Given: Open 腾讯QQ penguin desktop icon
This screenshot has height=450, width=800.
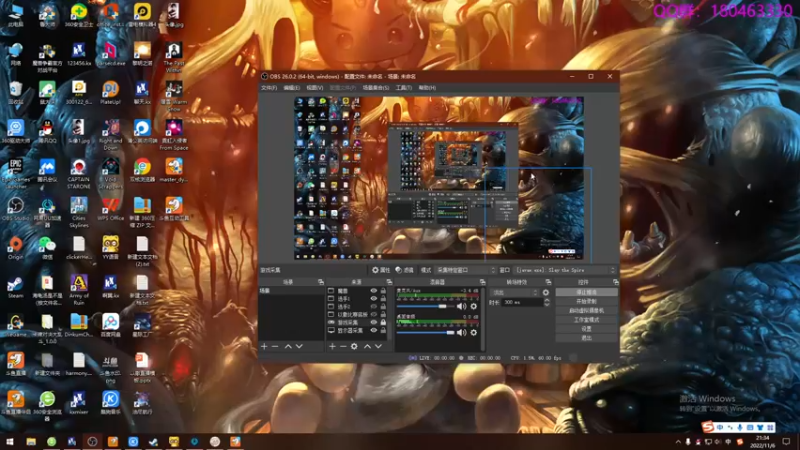Looking at the screenshot, I should (47, 131).
